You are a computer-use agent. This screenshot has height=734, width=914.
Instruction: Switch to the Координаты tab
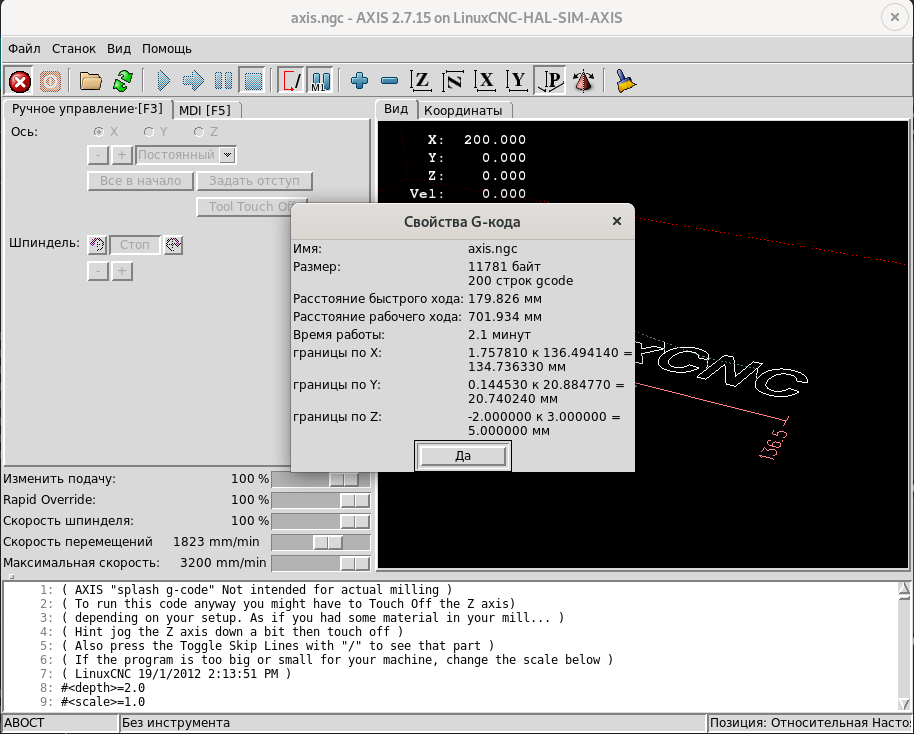coord(462,110)
